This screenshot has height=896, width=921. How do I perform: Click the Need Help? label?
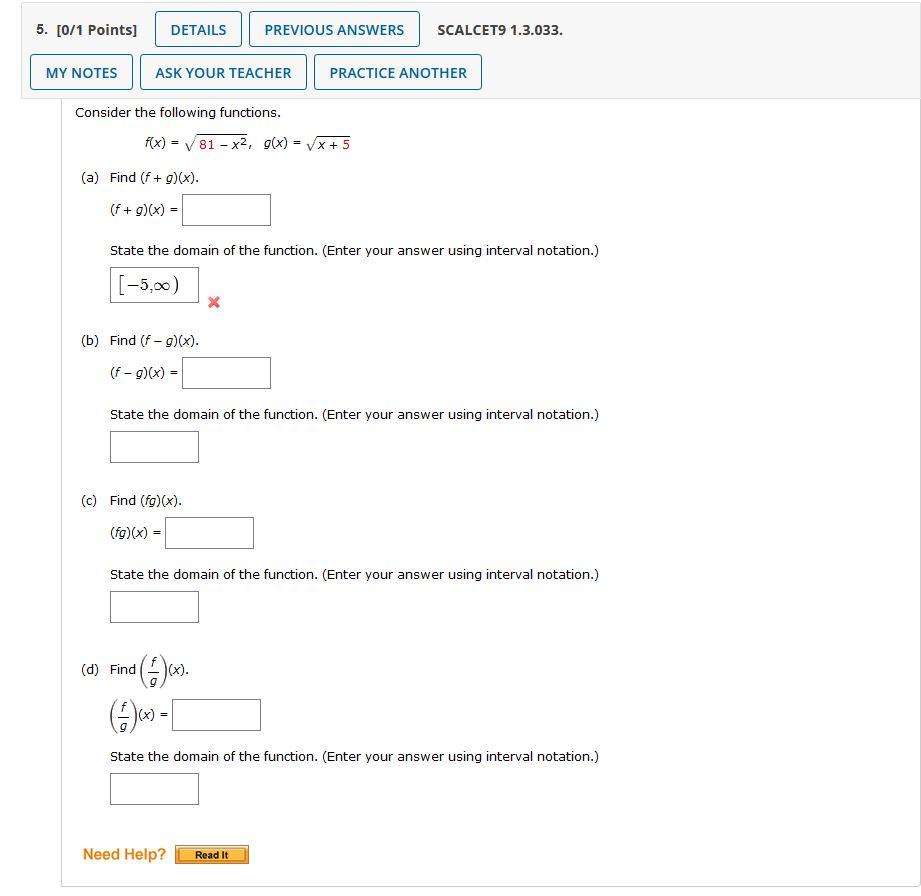123,854
